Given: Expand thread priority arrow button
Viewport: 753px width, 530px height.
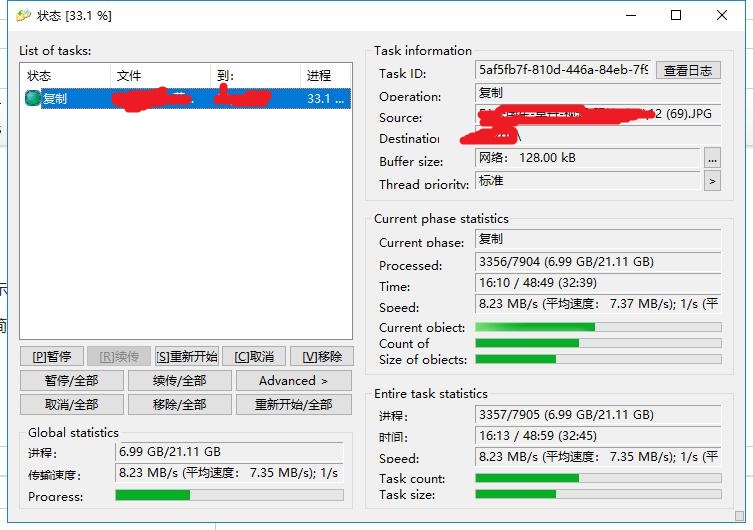Looking at the screenshot, I should 712,181.
